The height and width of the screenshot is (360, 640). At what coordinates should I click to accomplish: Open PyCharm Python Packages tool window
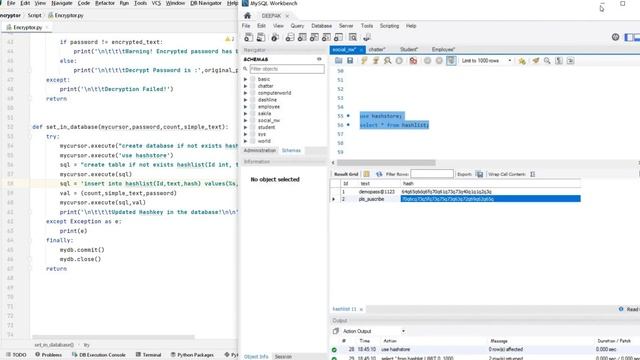pyautogui.click(x=192, y=355)
